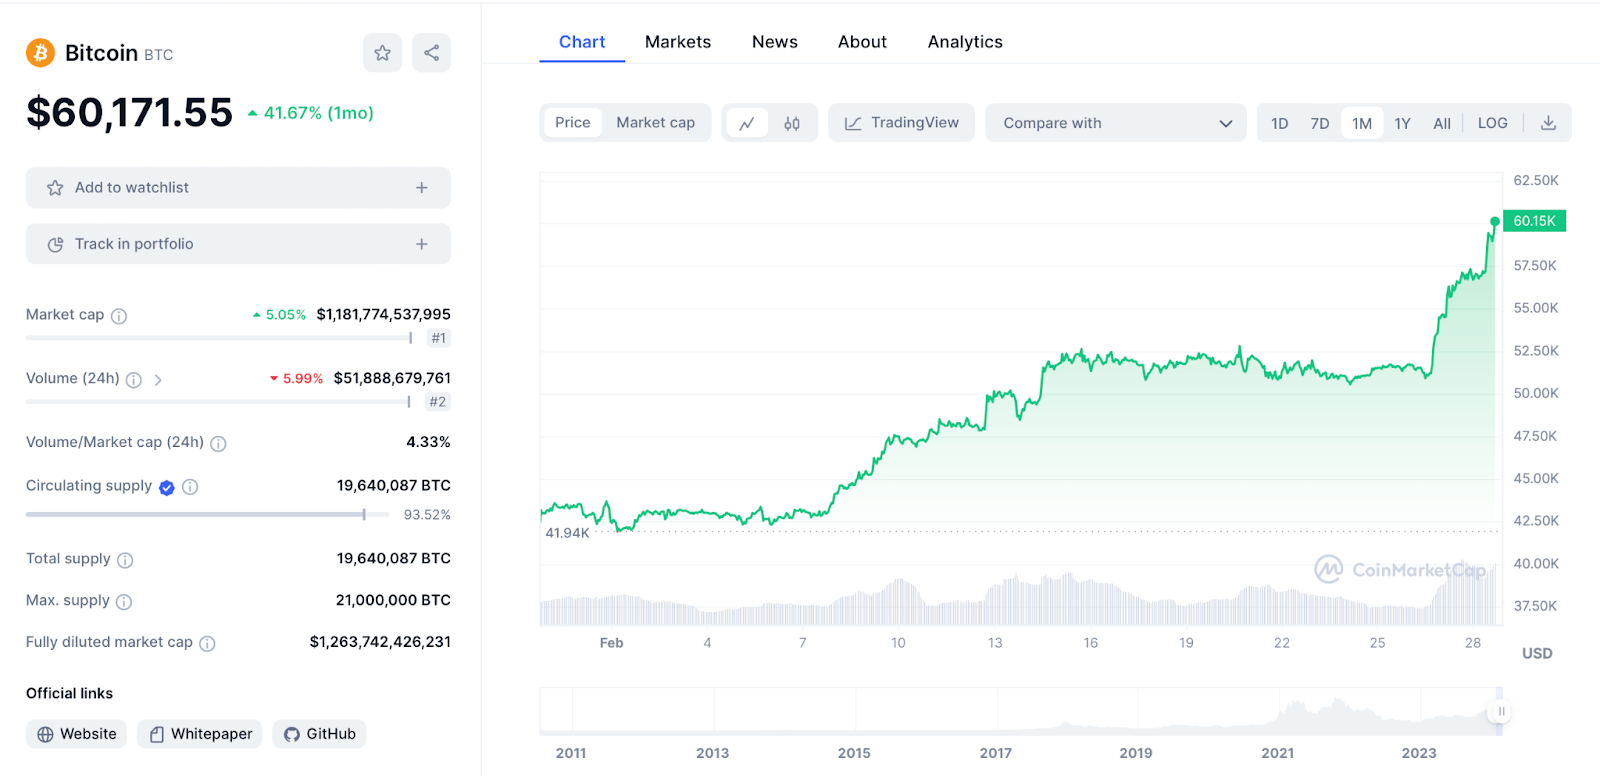The height and width of the screenshot is (776, 1600).
Task: Select line chart view icon
Action: coord(747,123)
